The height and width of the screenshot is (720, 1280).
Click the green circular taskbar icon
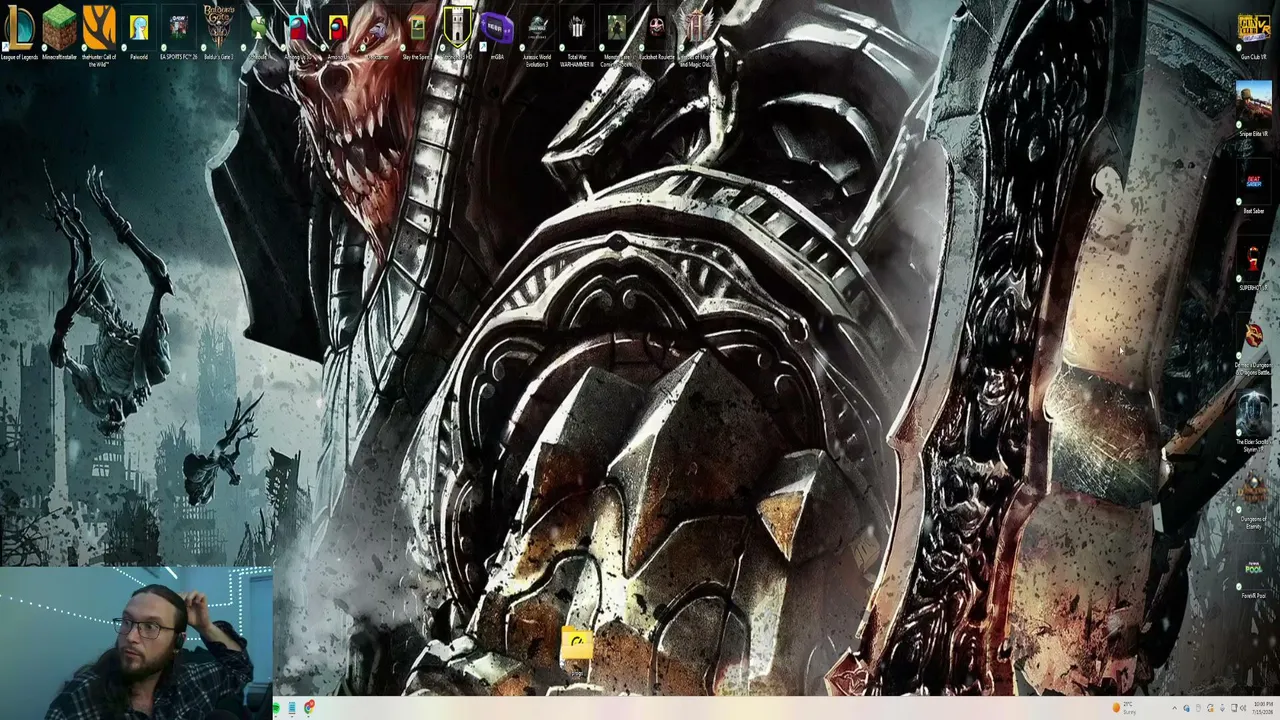click(x=275, y=708)
